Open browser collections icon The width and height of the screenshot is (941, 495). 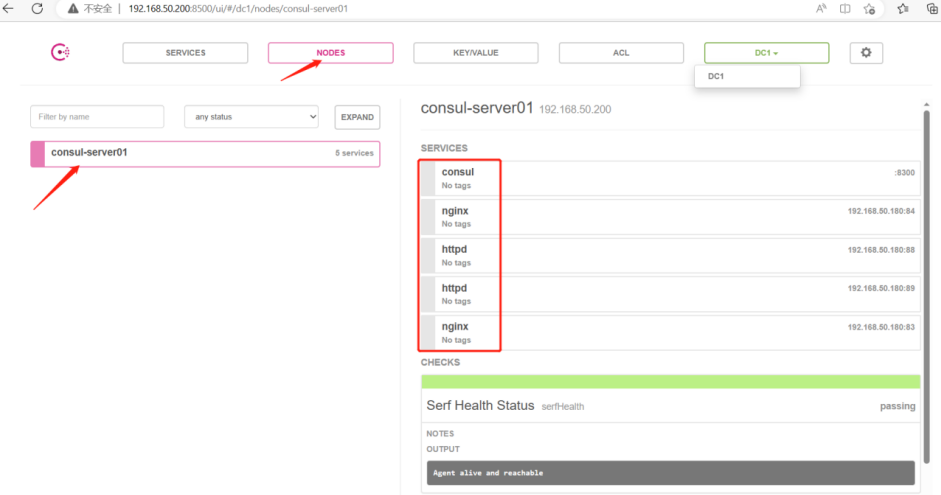932,8
